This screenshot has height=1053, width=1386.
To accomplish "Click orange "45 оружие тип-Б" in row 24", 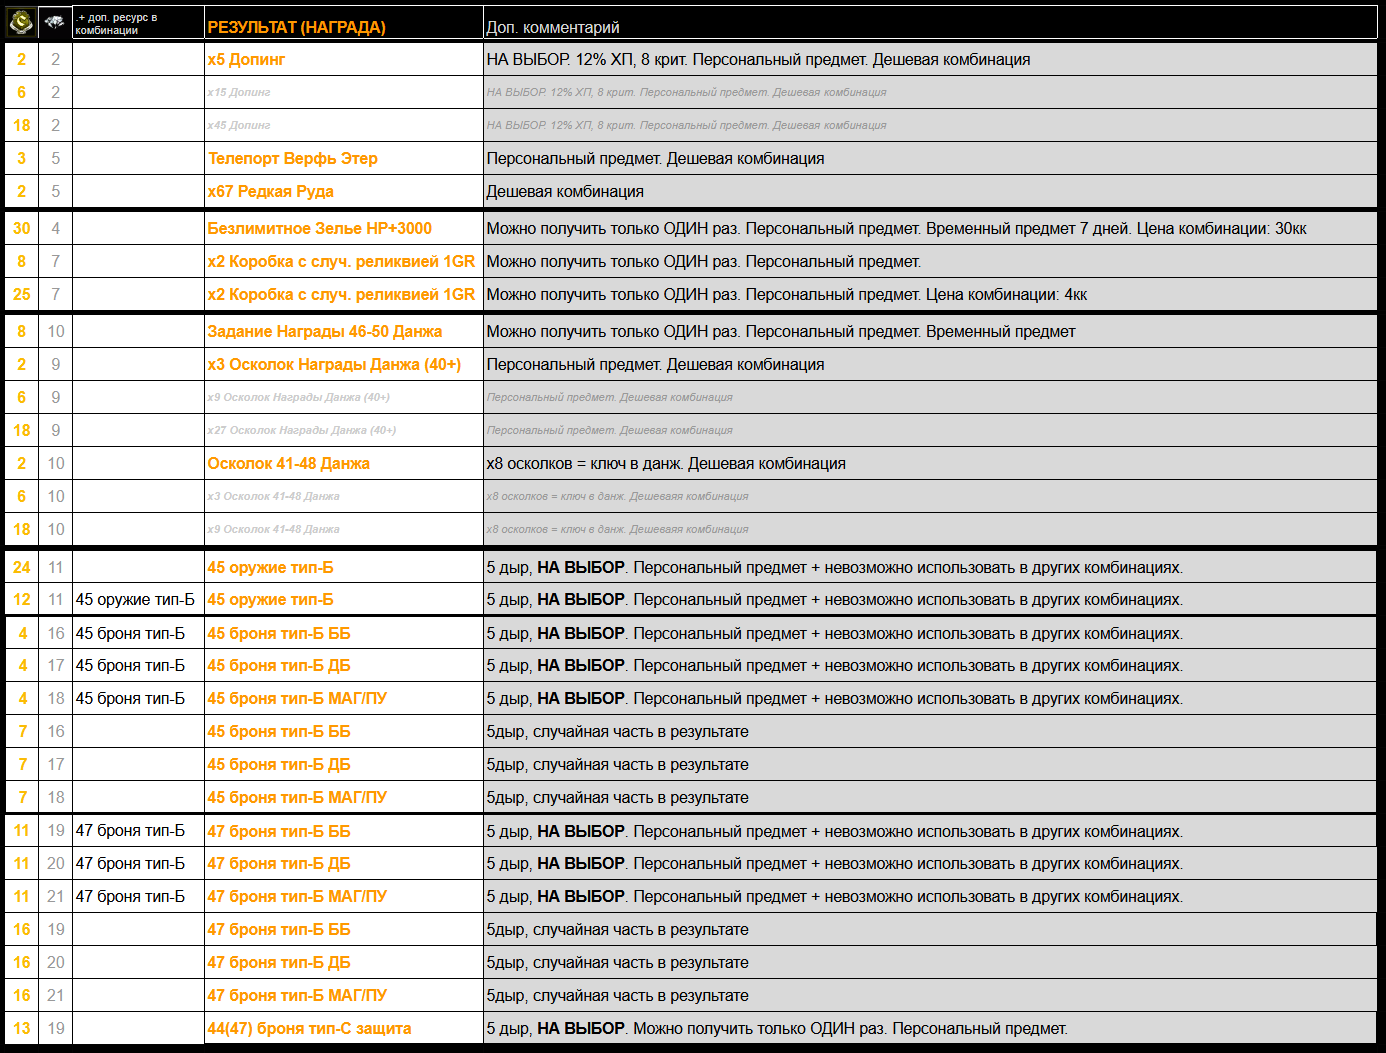I will pos(271,567).
